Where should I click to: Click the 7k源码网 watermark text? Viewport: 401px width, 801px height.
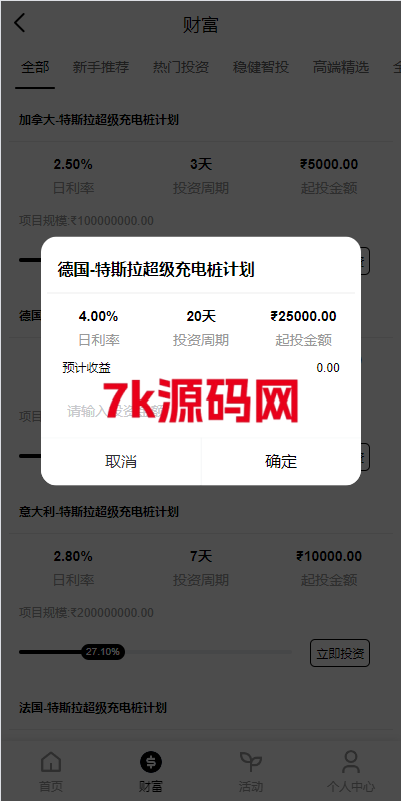tap(200, 402)
